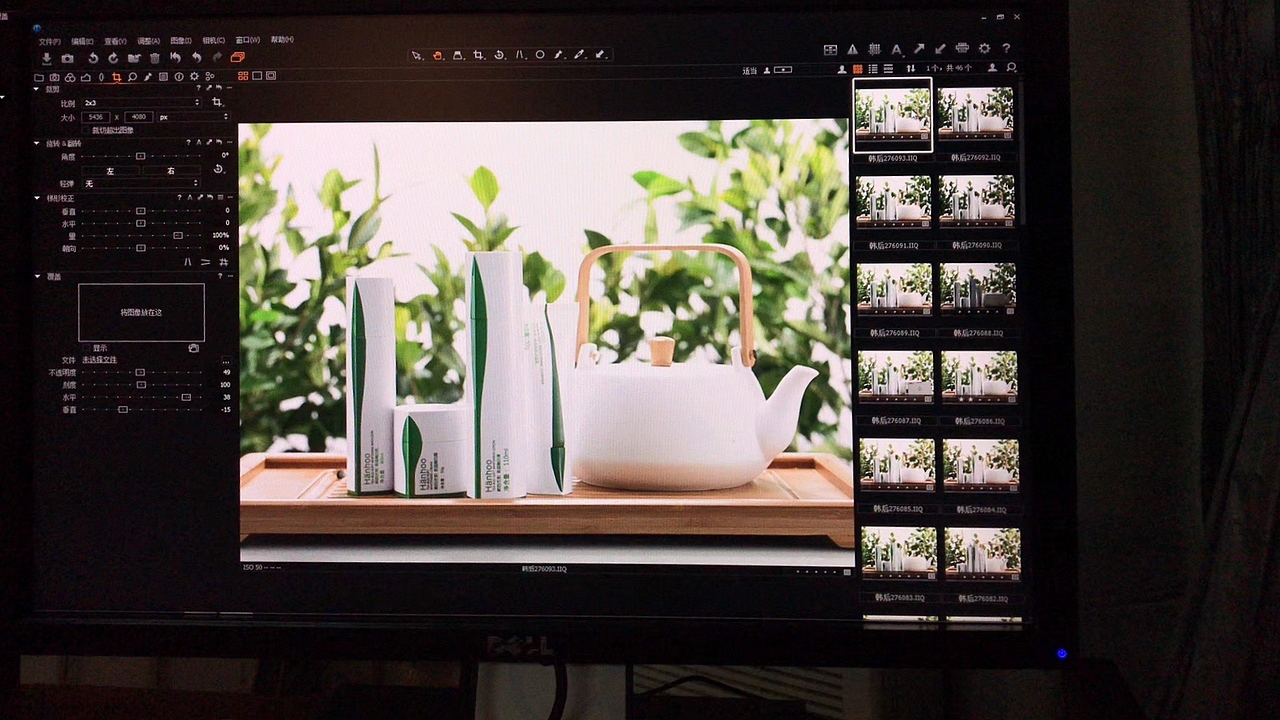Toggle the overlay 显示 checkbox

click(x=86, y=348)
